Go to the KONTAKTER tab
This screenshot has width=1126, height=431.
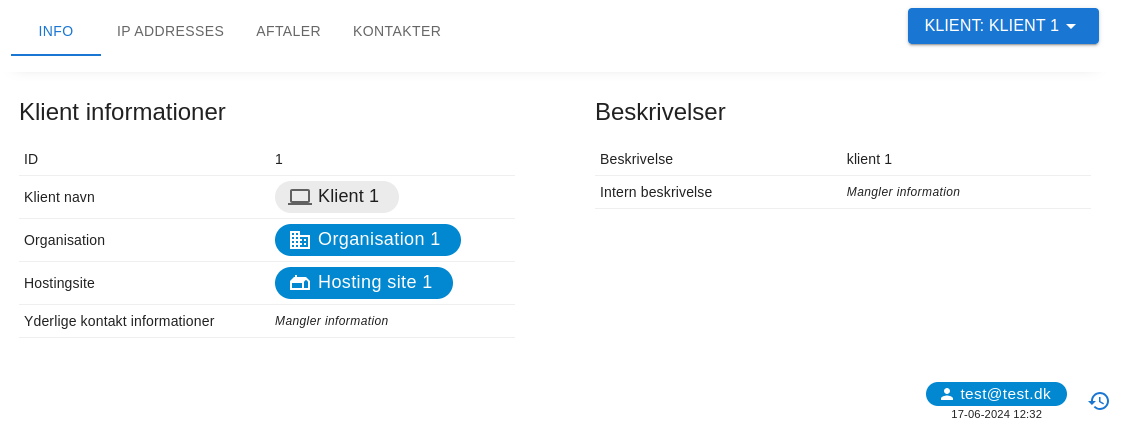[397, 31]
